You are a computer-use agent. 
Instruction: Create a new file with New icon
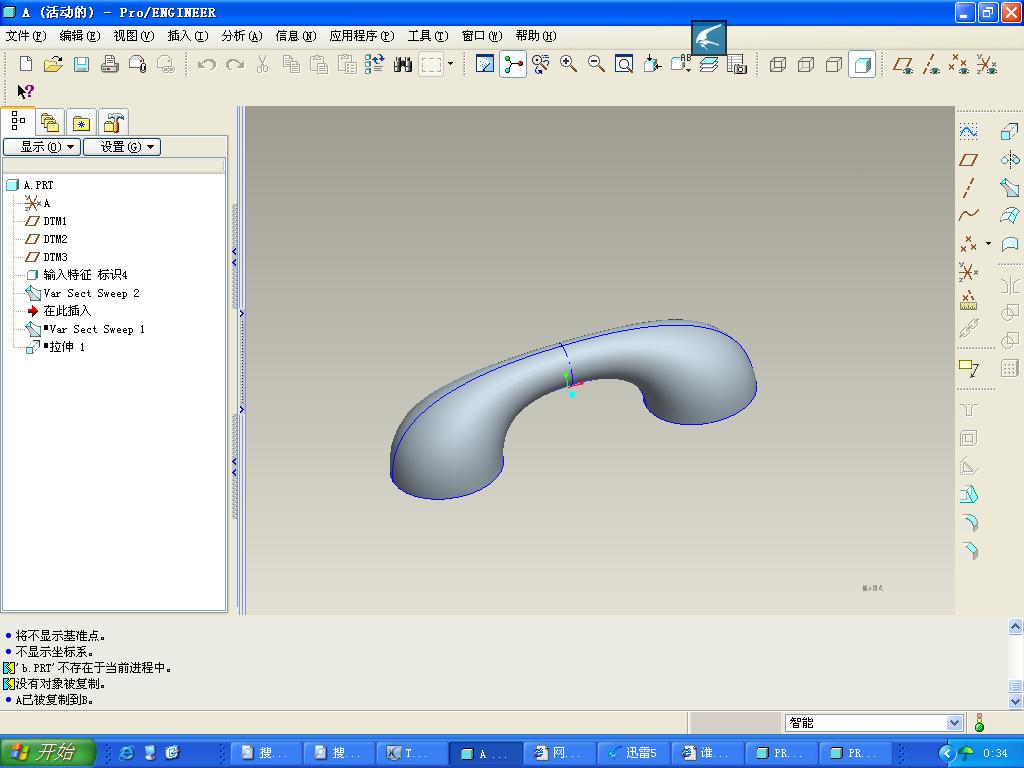[x=25, y=64]
